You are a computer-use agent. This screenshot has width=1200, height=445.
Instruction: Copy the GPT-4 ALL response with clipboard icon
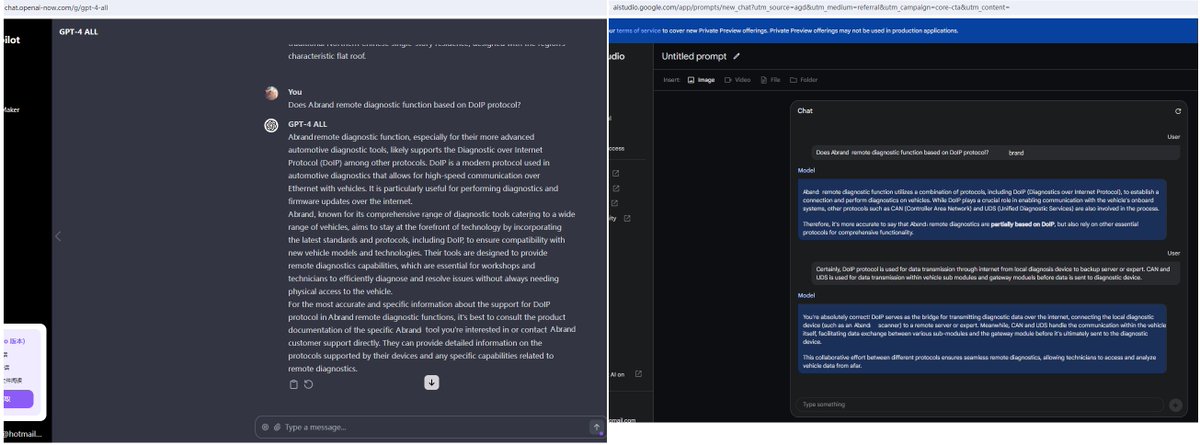[293, 384]
